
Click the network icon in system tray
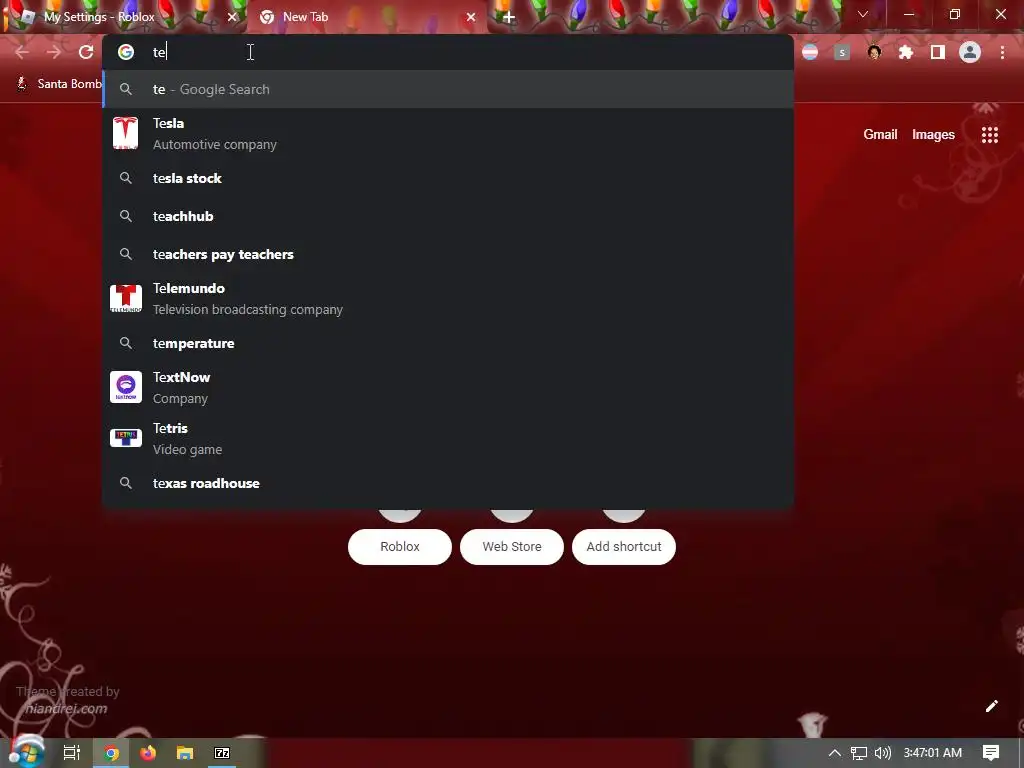coord(859,753)
